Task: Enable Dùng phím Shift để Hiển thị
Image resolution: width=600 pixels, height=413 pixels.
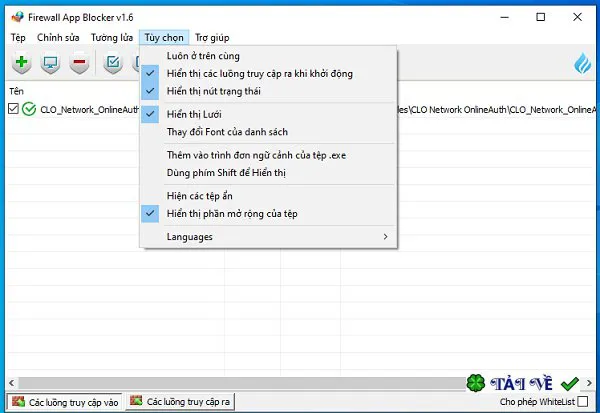Action: [x=269, y=173]
